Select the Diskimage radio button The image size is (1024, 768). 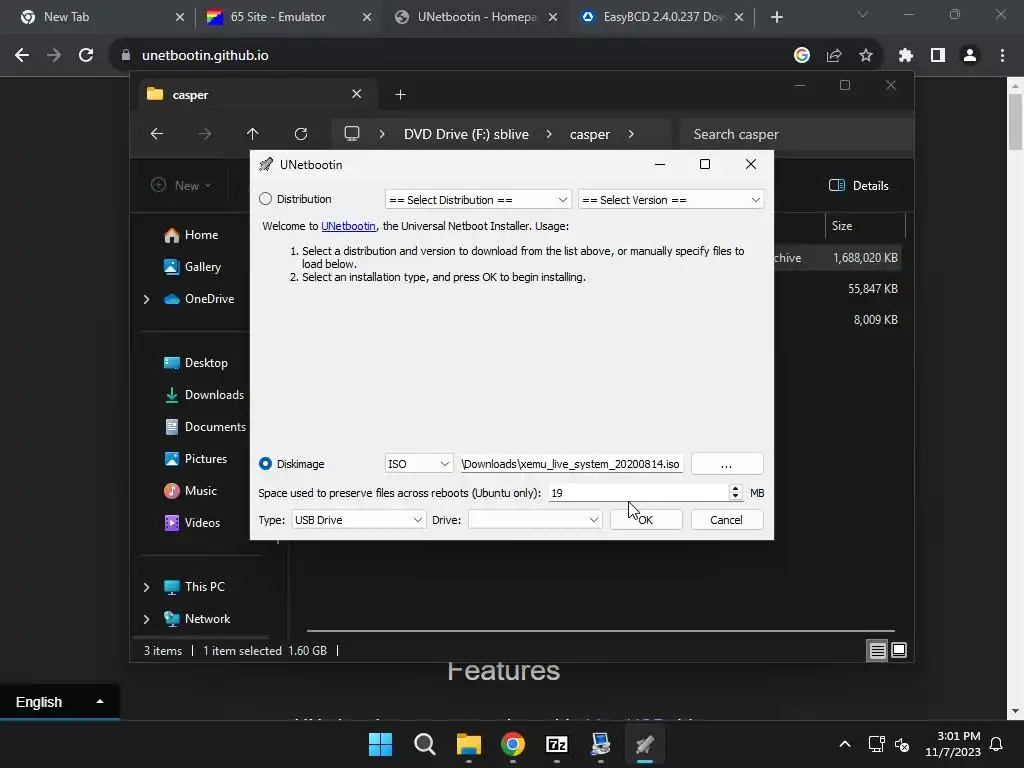265,464
